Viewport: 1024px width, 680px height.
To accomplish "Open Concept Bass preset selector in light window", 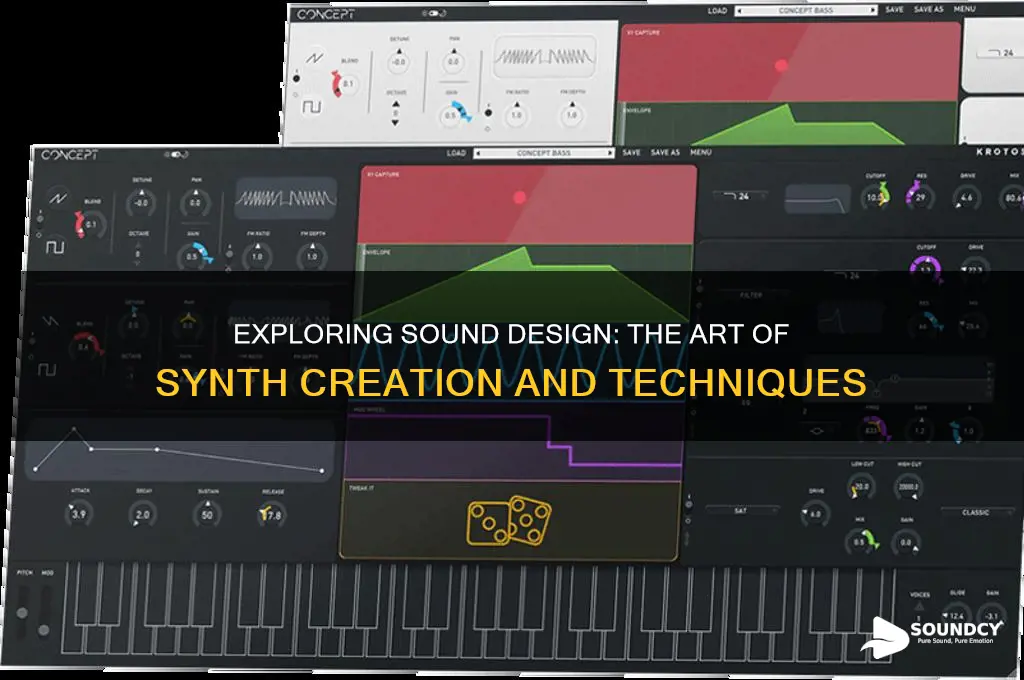I will click(x=806, y=10).
